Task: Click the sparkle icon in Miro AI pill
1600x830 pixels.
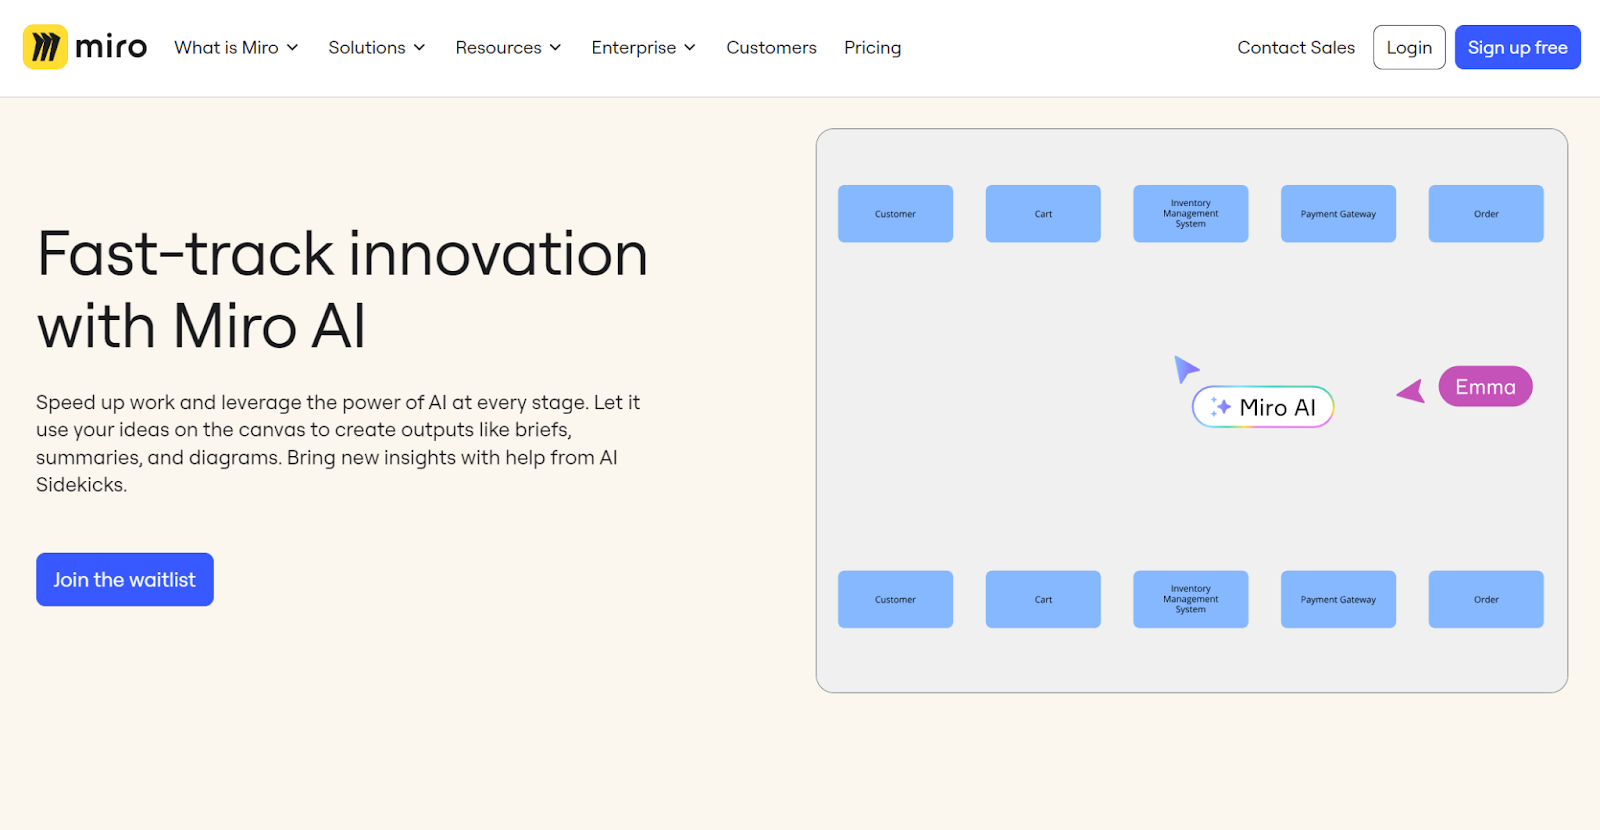Action: (x=1220, y=407)
